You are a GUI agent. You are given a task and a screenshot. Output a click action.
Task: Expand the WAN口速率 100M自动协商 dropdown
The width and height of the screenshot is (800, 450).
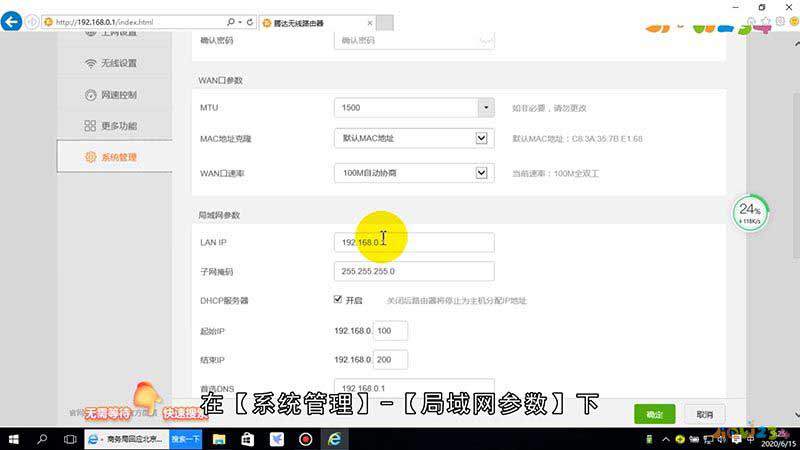(481, 173)
